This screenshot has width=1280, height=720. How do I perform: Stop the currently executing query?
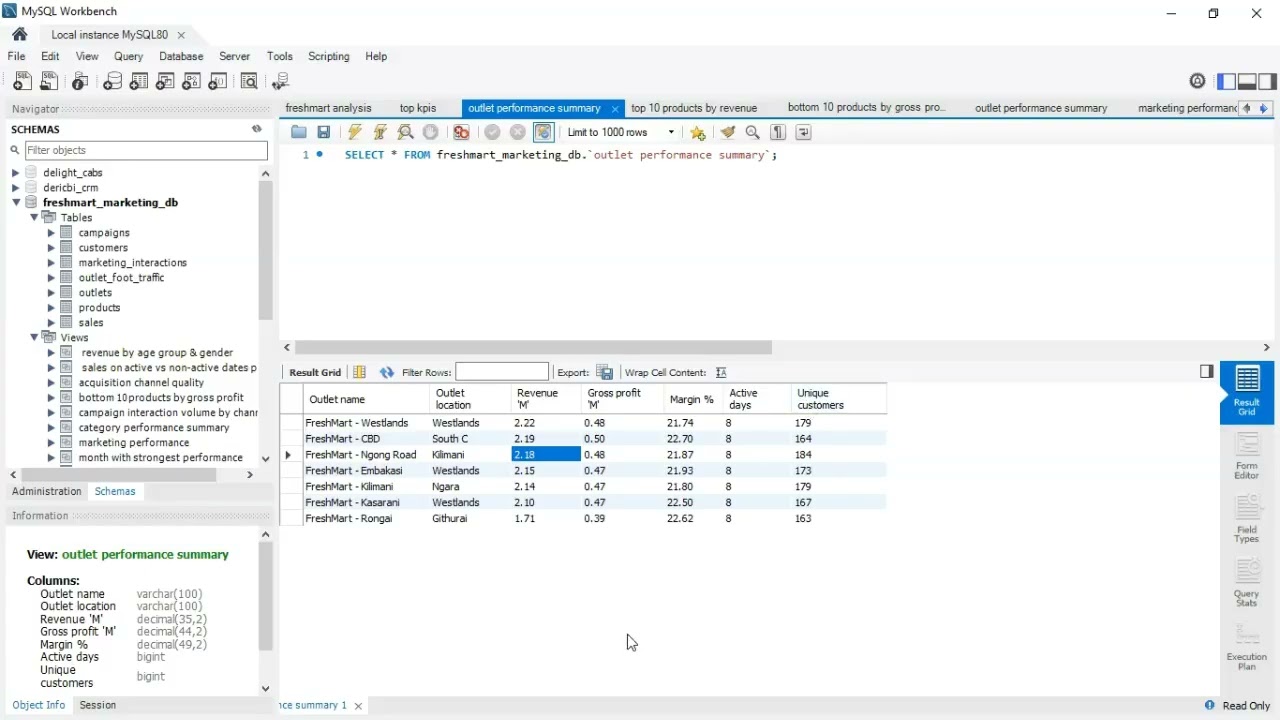tap(430, 132)
